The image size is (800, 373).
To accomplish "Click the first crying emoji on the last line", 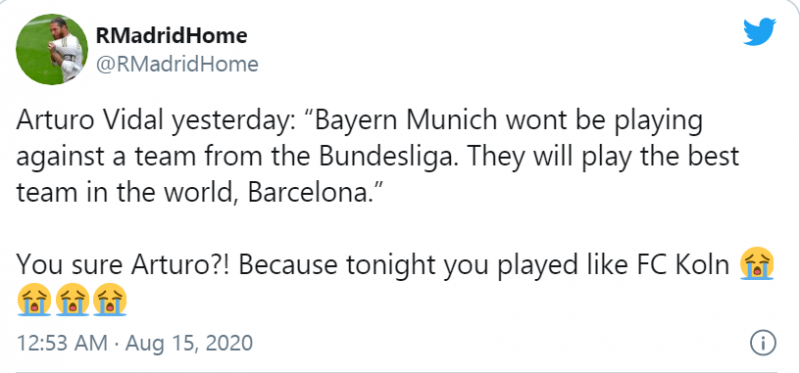I will [34, 300].
